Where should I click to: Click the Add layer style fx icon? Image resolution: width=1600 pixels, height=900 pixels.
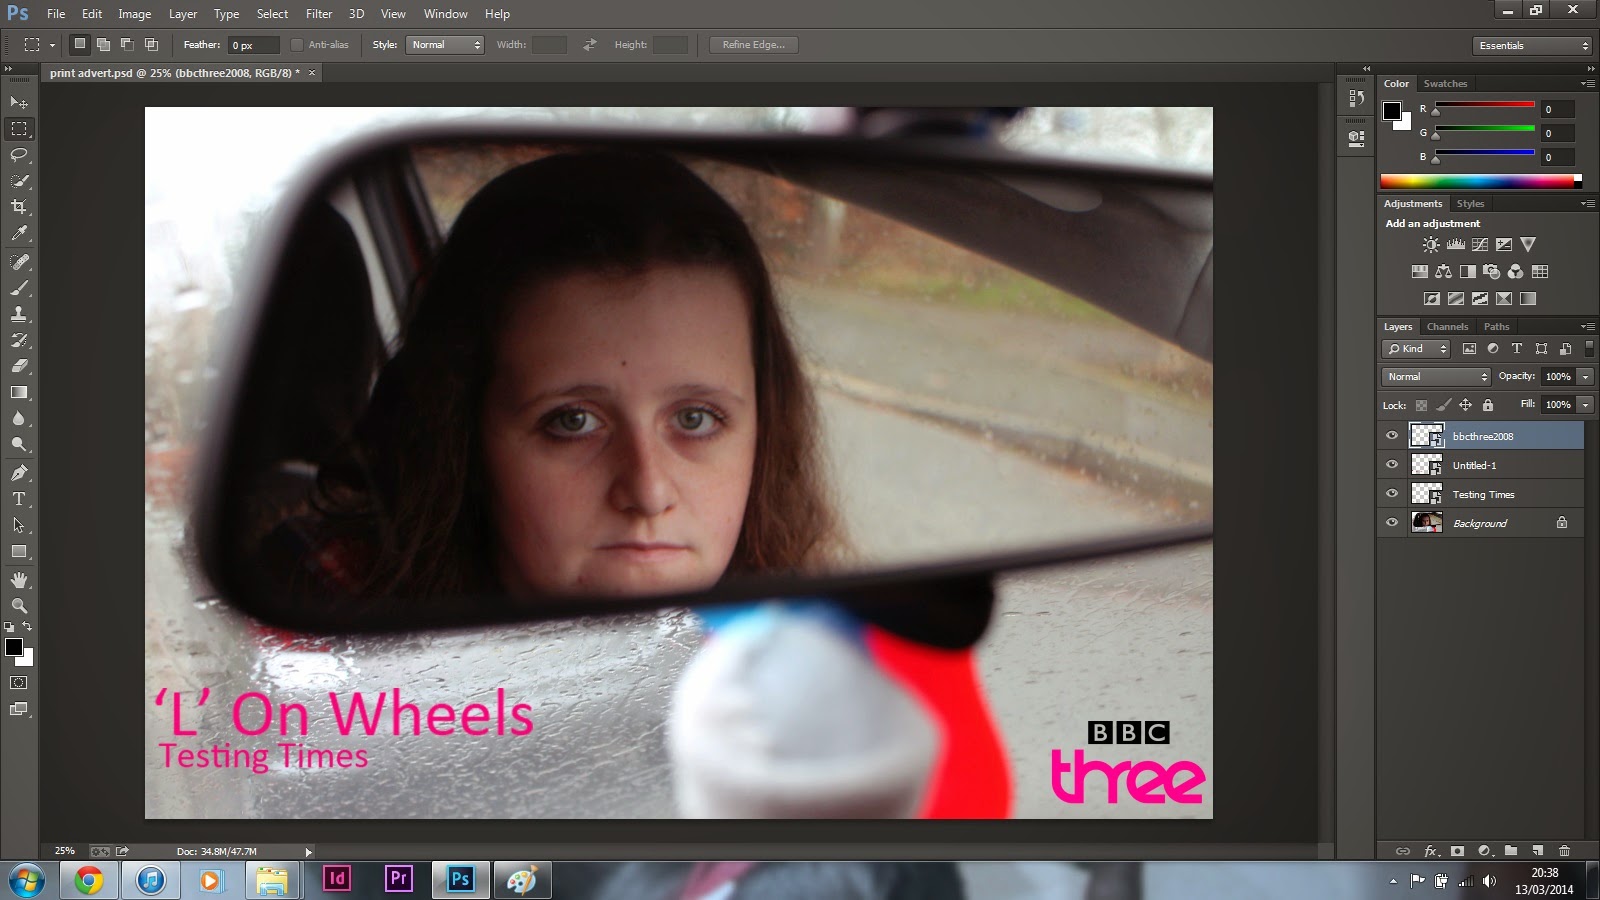pos(1431,851)
